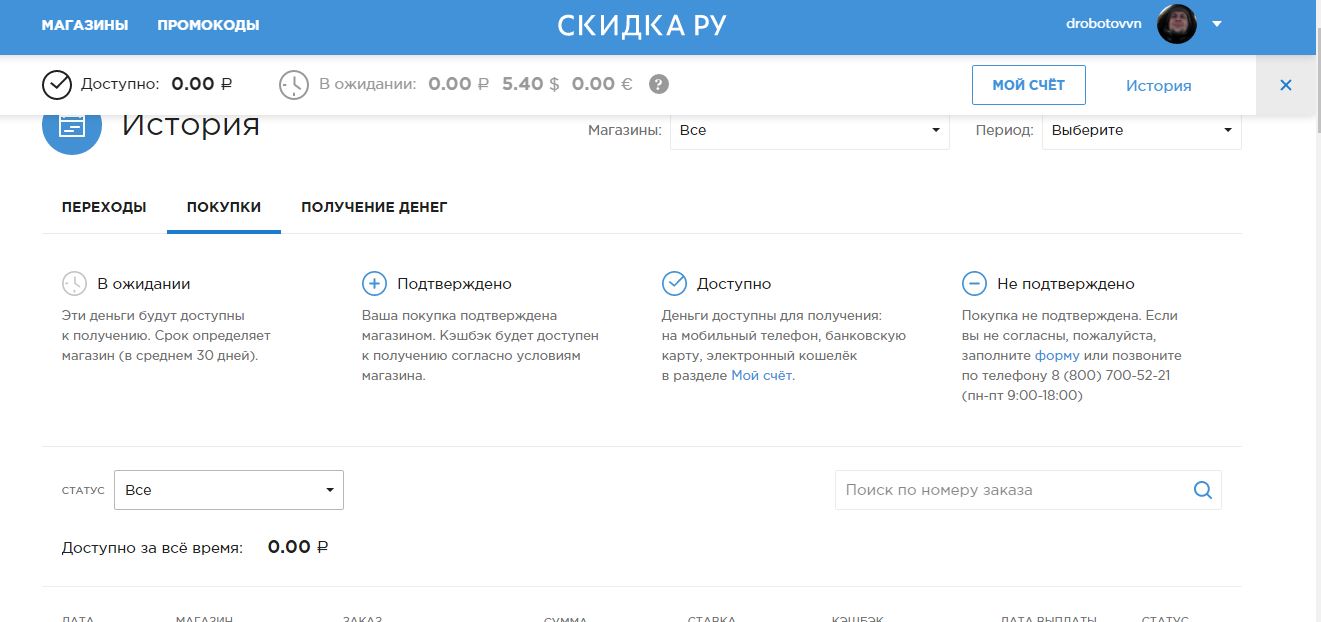Open the user account menu arrow
The width and height of the screenshot is (1321, 622).
tap(1217, 25)
